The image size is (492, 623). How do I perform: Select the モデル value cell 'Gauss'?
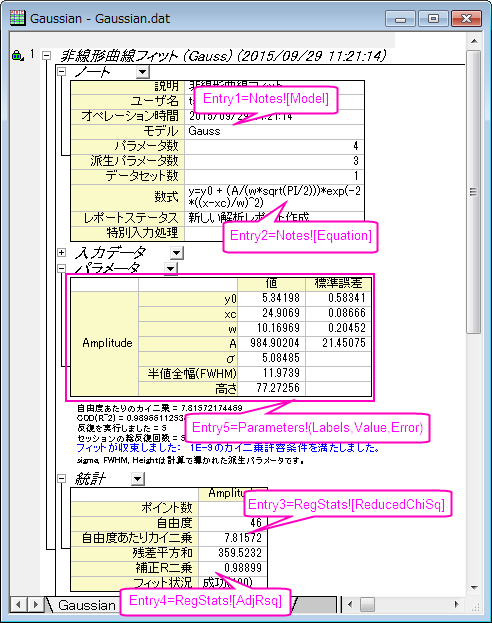[x=274, y=131]
